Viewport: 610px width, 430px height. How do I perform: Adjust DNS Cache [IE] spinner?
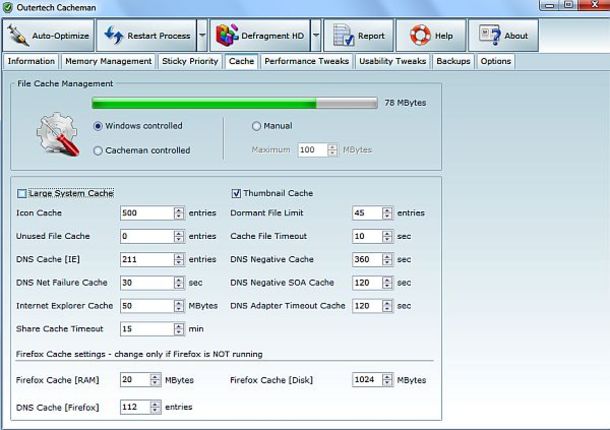point(179,259)
